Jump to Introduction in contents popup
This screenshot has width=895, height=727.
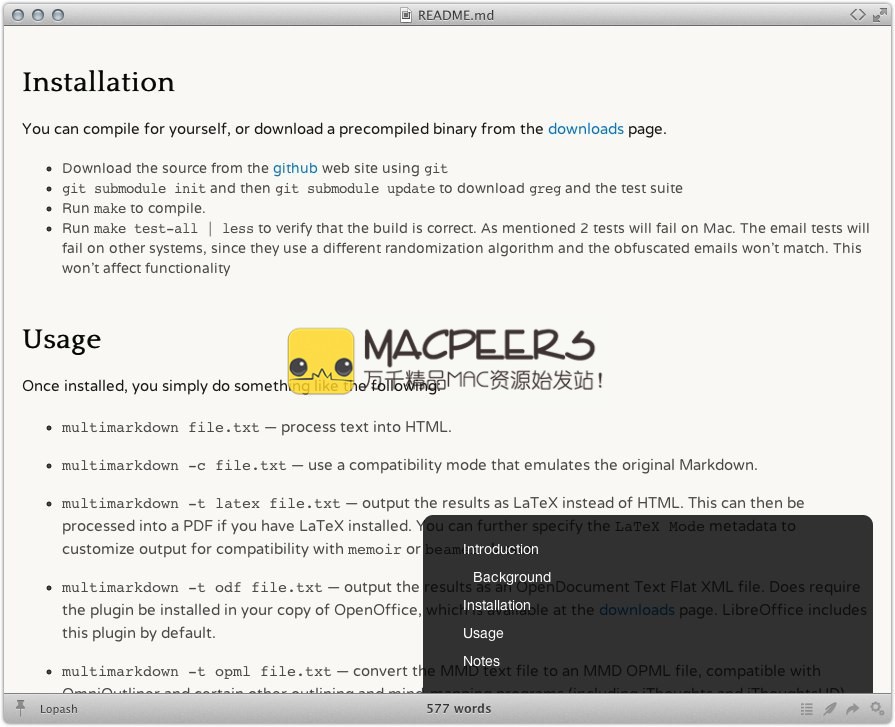[500, 549]
